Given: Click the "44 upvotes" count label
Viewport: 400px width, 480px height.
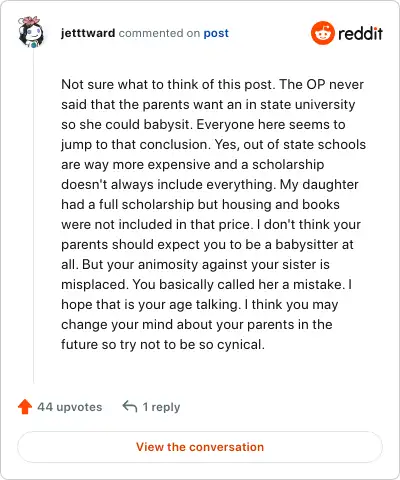Looking at the screenshot, I should pos(70,407).
